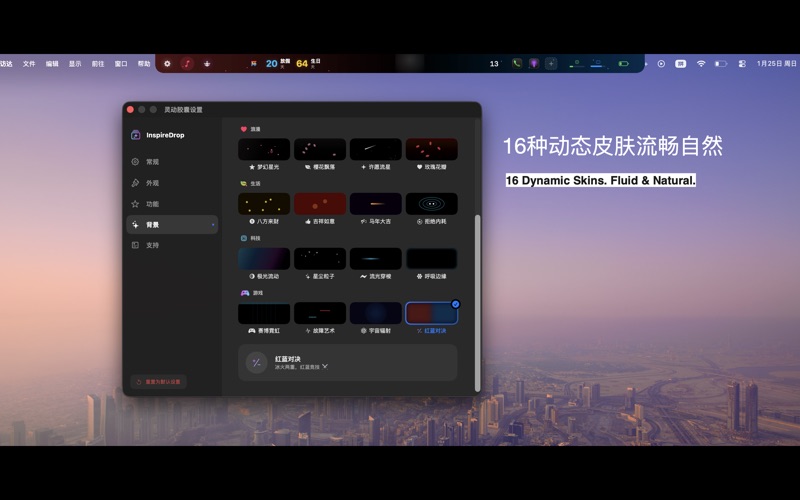The width and height of the screenshot is (800, 500).
Task: Choose the 吉祥如意 red skin thumbnail
Action: pos(320,204)
